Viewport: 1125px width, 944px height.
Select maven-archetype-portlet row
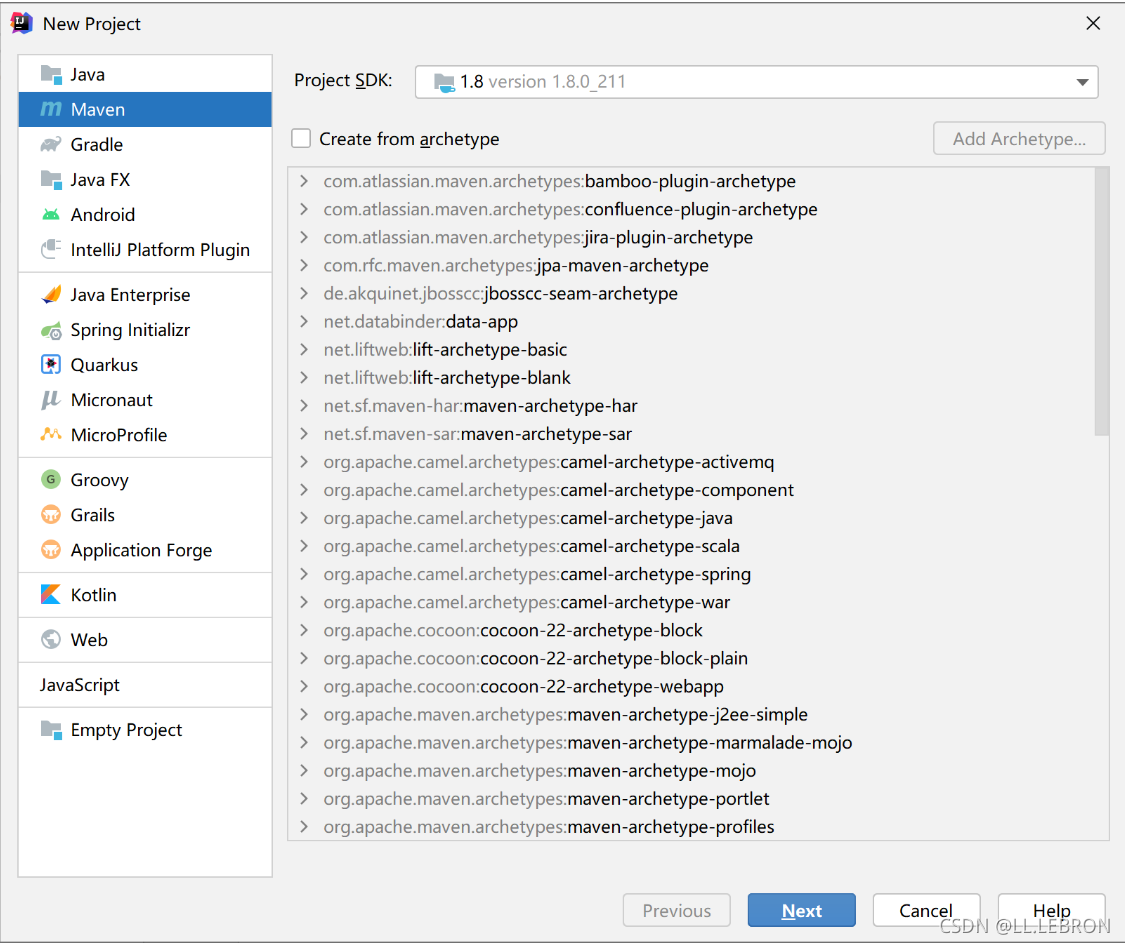(691, 798)
